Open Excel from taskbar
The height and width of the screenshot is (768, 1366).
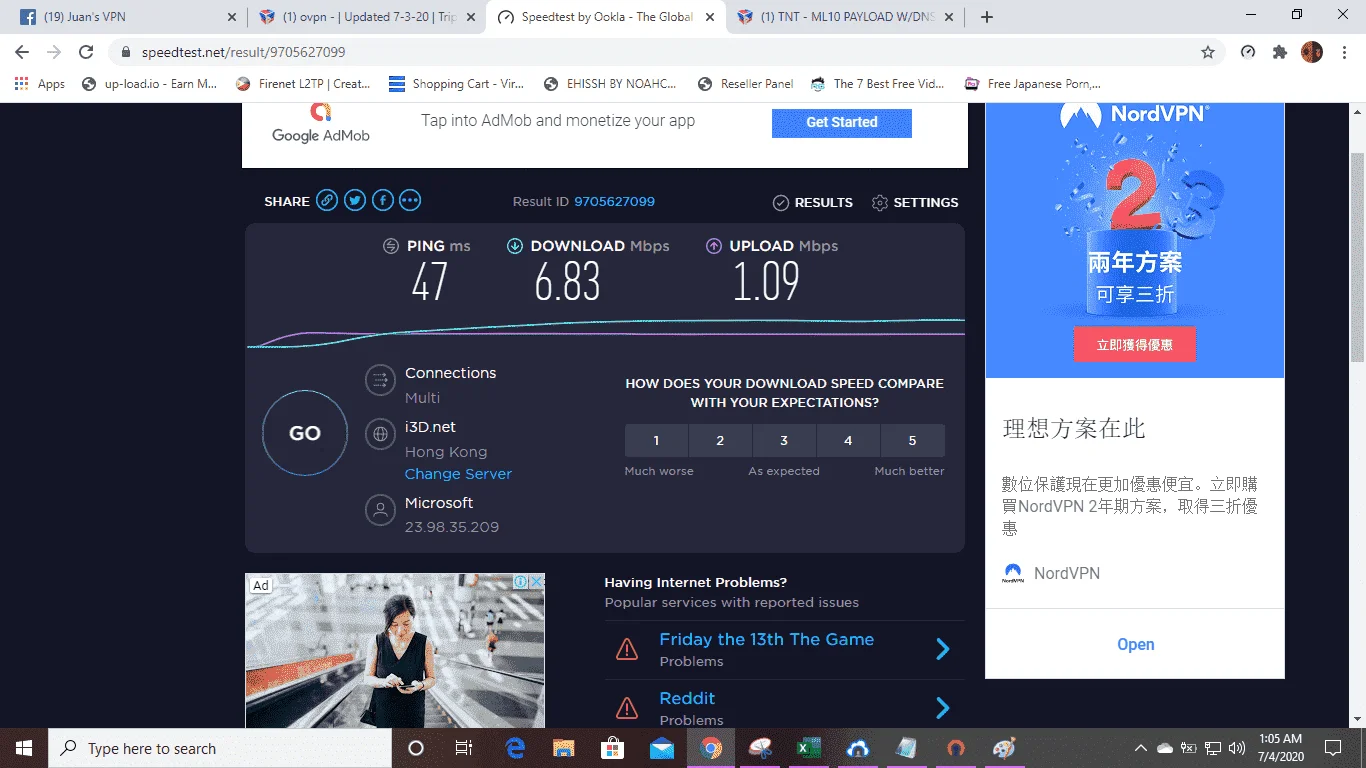click(809, 748)
